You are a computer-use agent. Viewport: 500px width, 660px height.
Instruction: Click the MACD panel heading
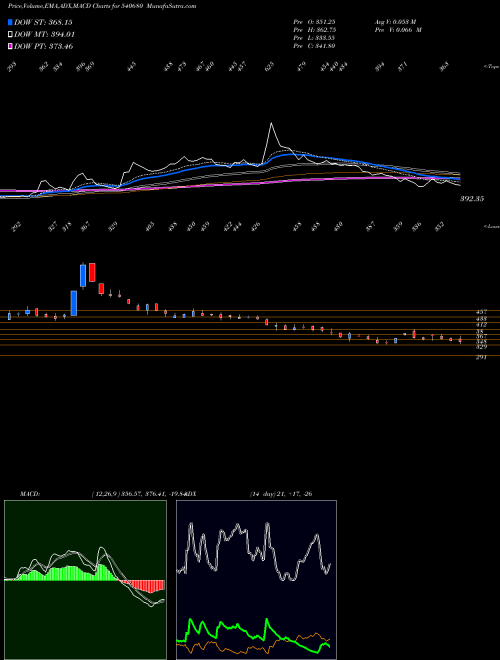pyautogui.click(x=30, y=494)
